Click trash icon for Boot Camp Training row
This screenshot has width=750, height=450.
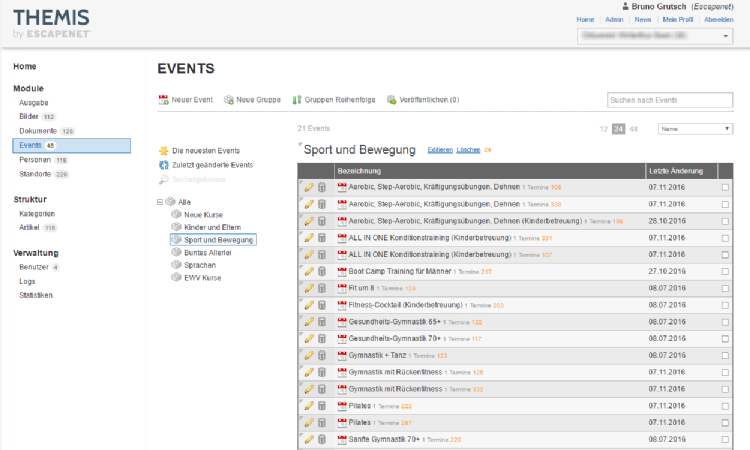tap(322, 271)
